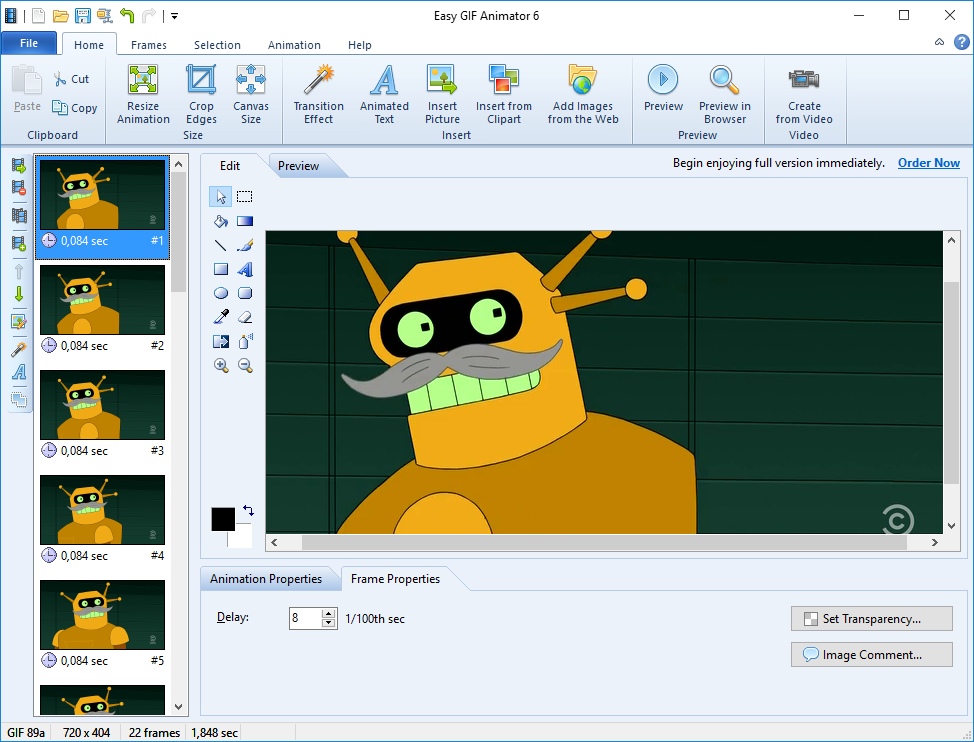Open the File menu
This screenshot has width=974, height=742.
point(29,43)
